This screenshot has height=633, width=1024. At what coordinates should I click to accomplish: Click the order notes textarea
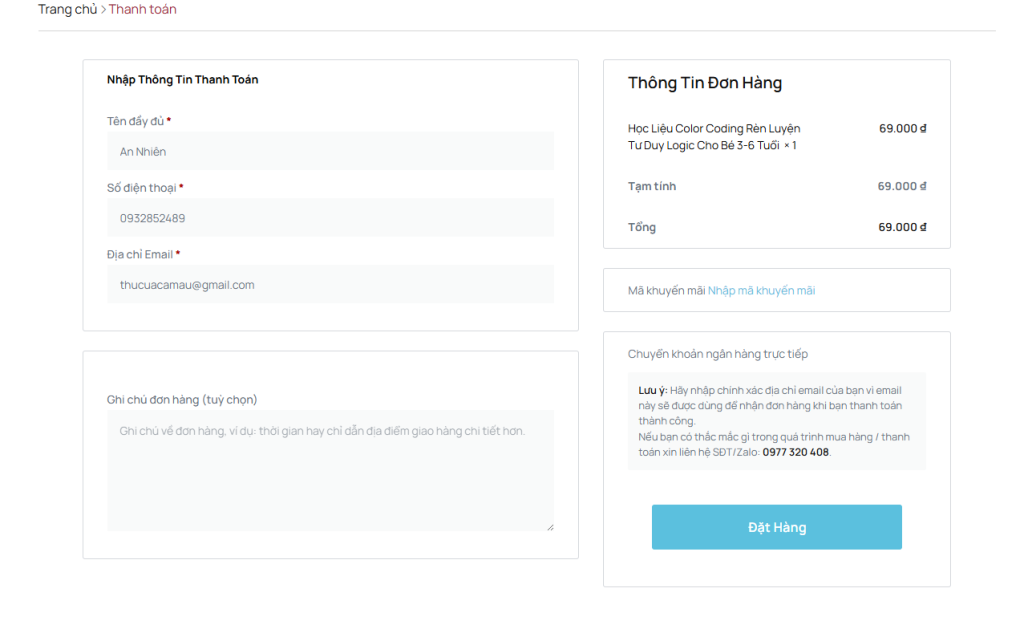point(330,470)
